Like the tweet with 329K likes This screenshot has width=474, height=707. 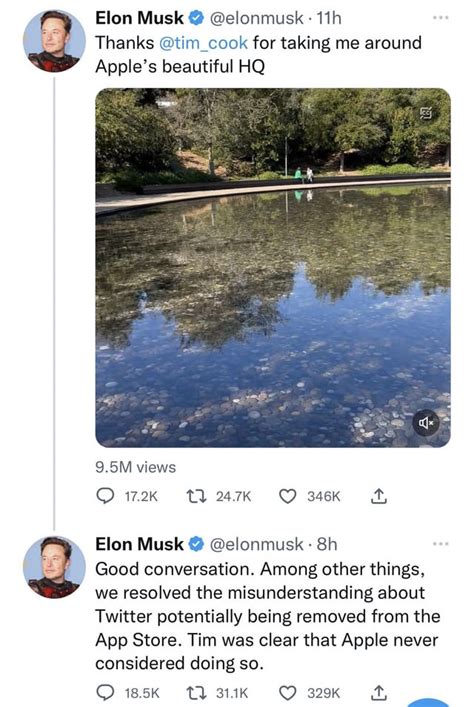pyautogui.click(x=288, y=693)
